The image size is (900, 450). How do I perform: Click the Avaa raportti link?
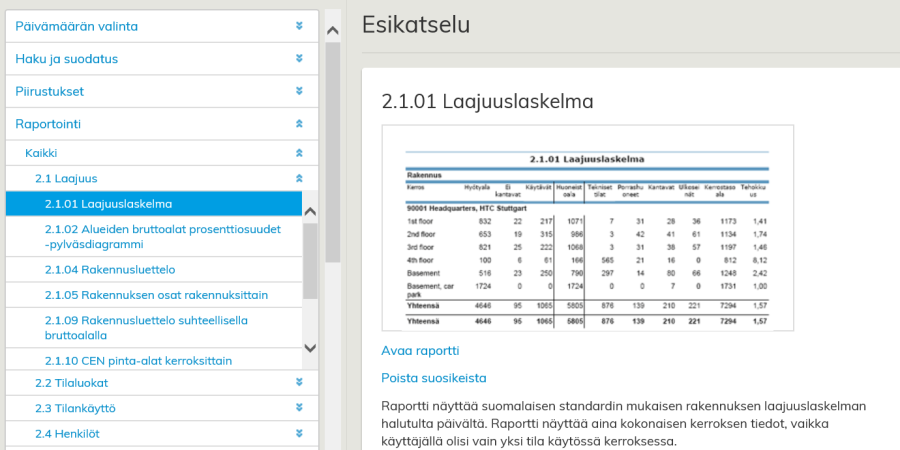(420, 351)
